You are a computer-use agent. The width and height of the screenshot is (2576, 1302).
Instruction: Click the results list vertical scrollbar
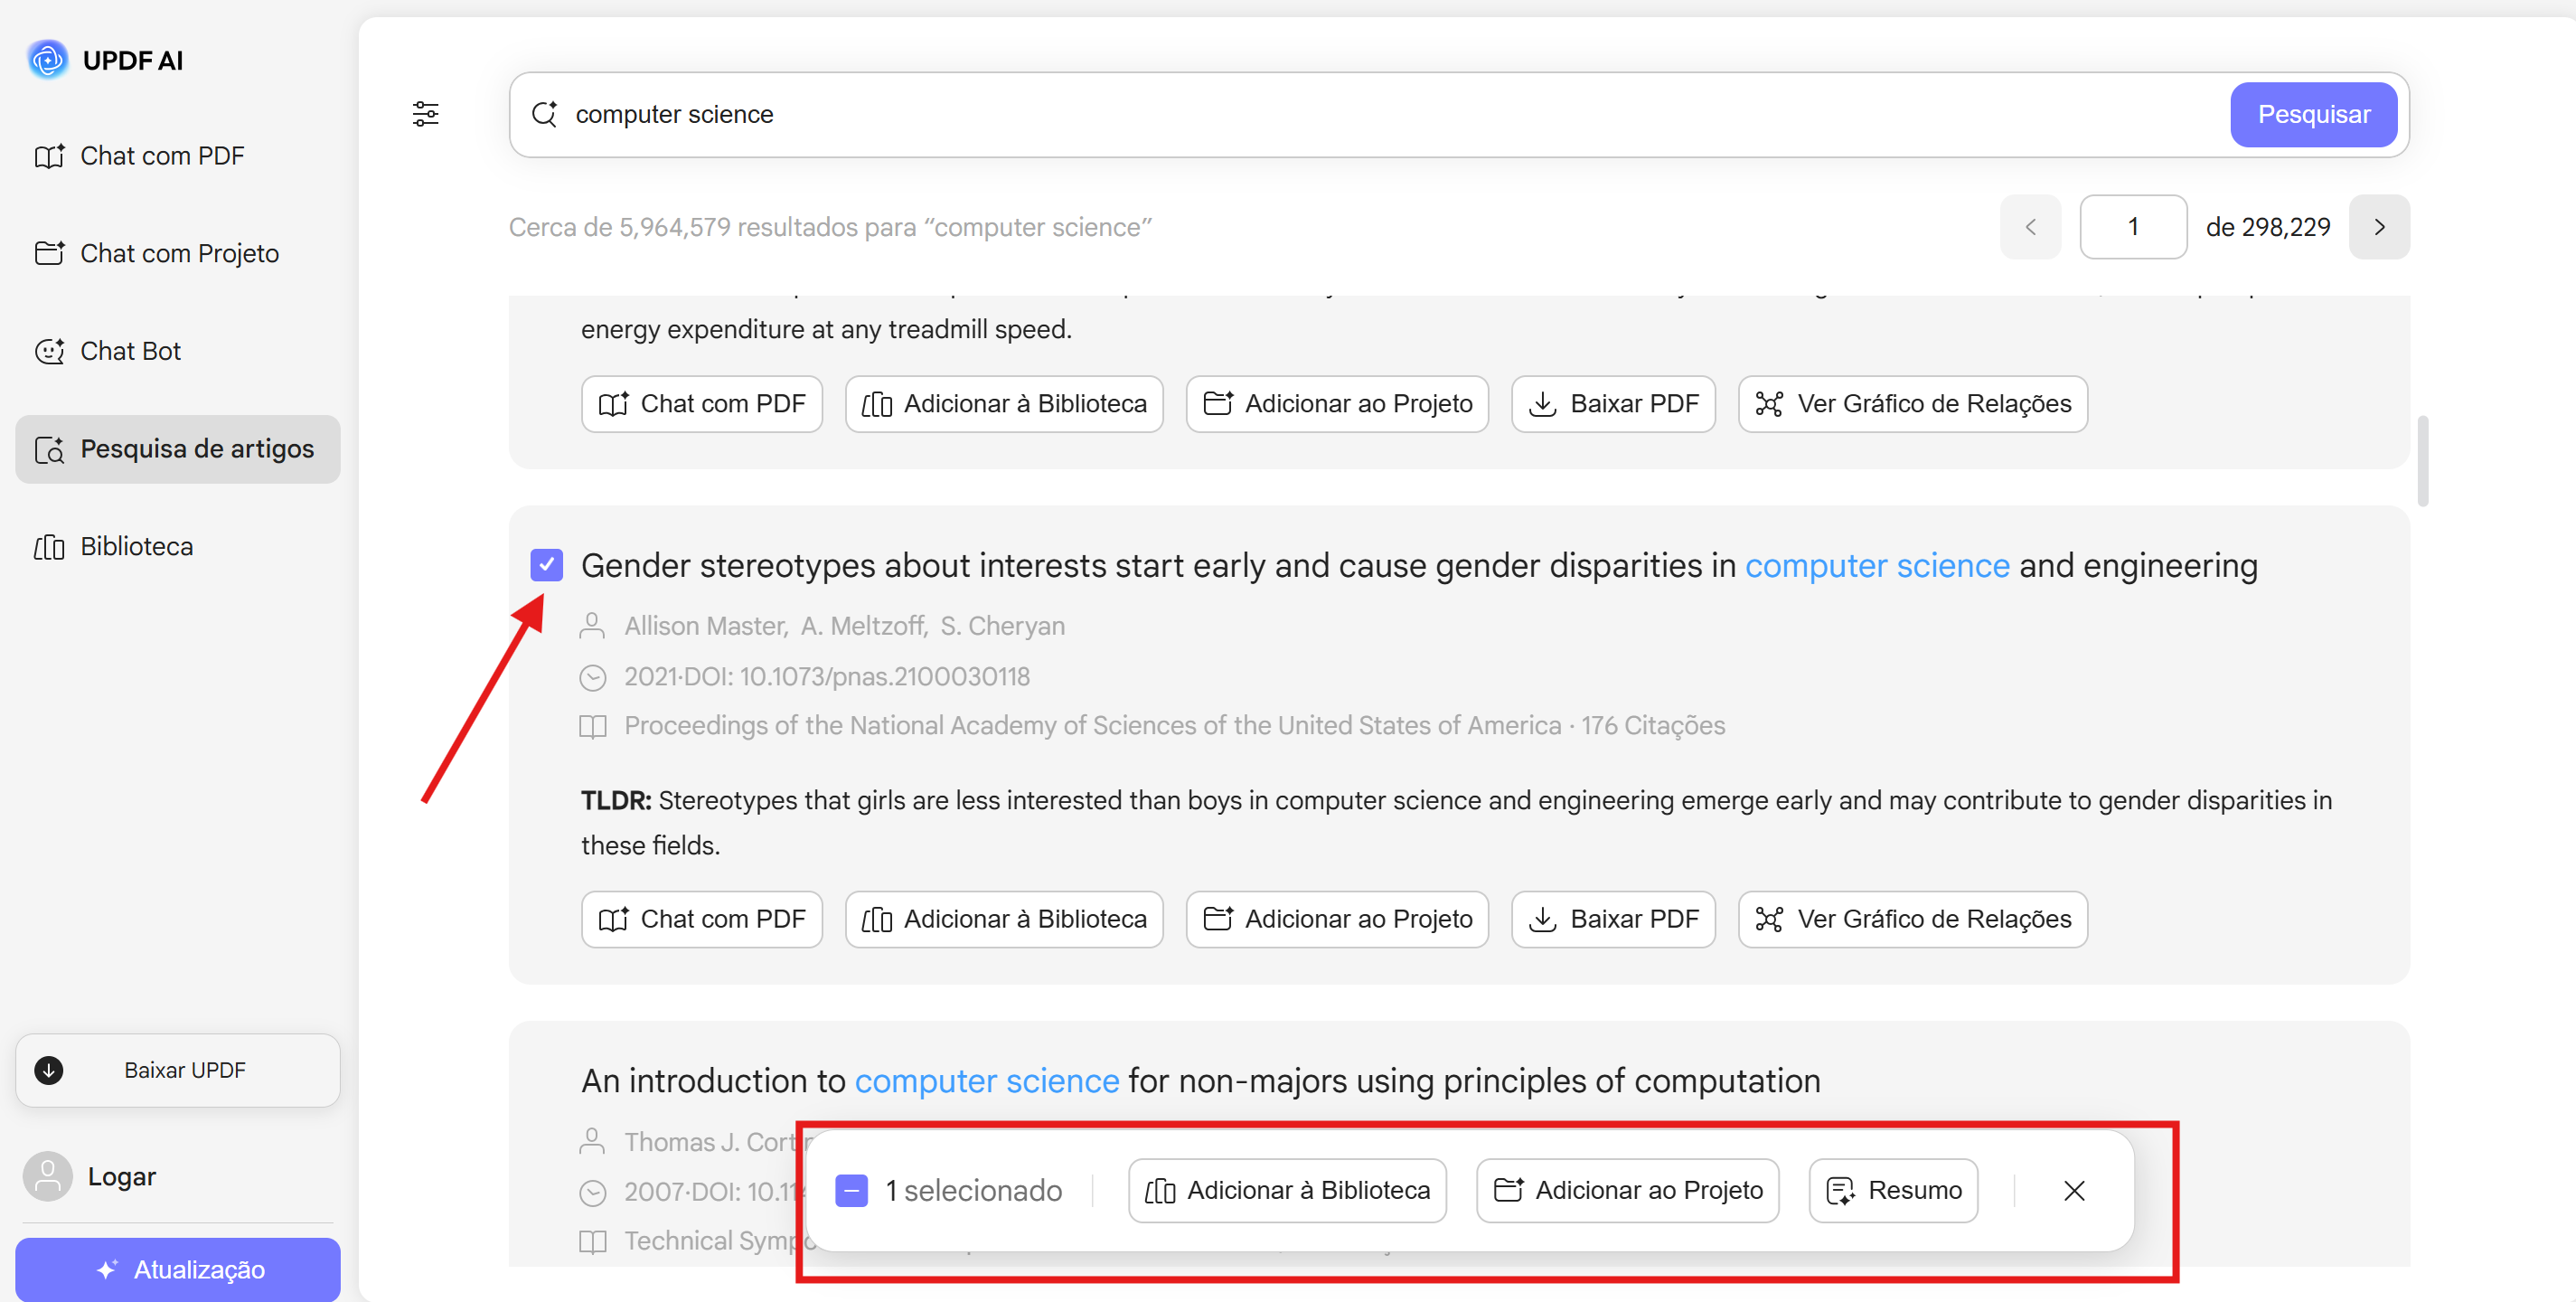point(2422,461)
